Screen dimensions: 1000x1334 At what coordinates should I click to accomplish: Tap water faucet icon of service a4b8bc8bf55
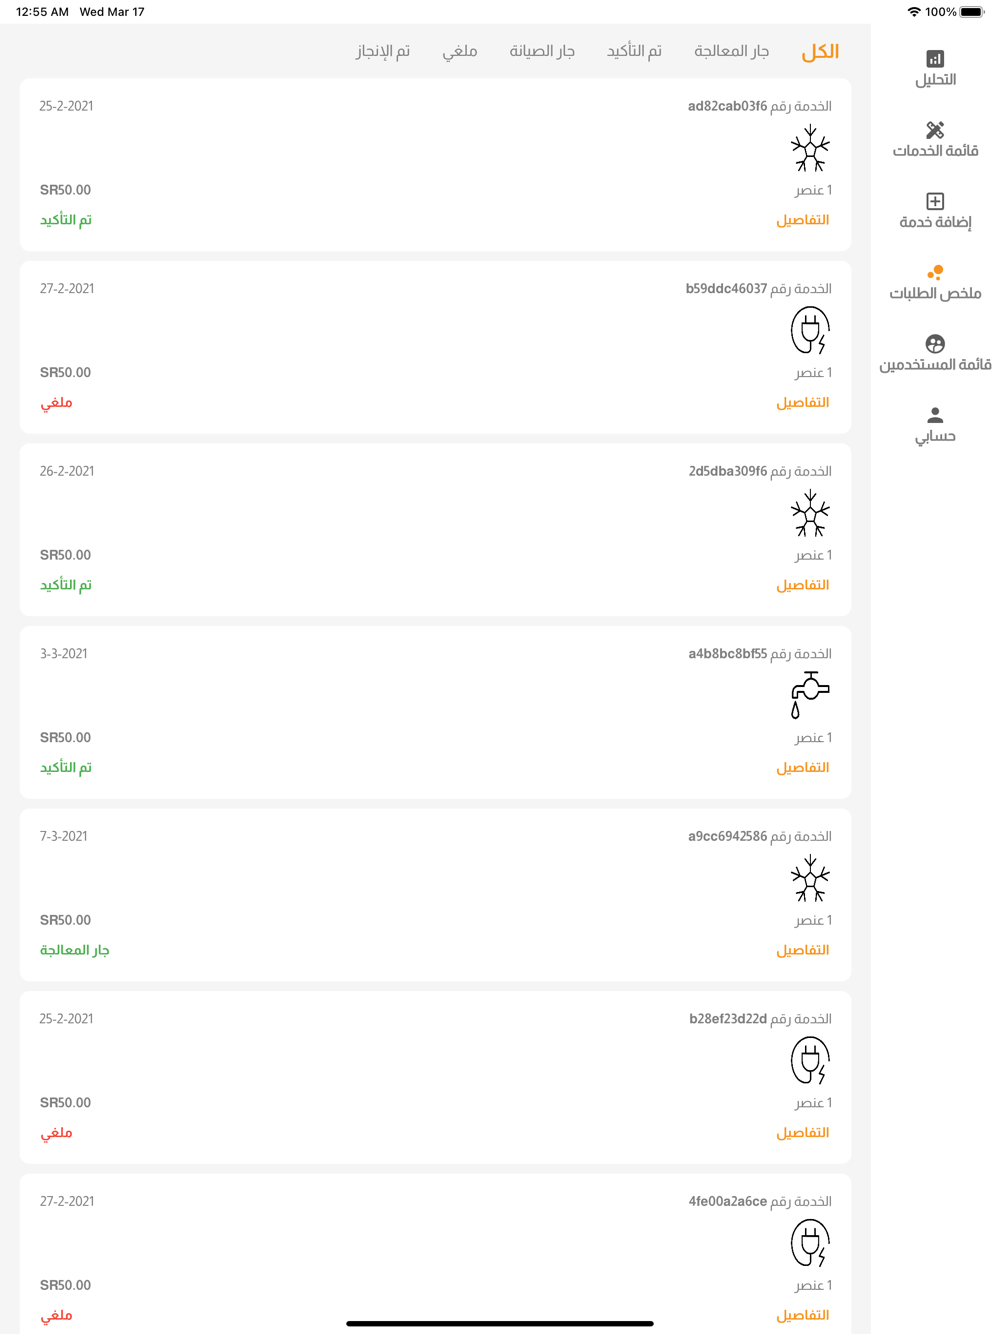[x=810, y=696]
